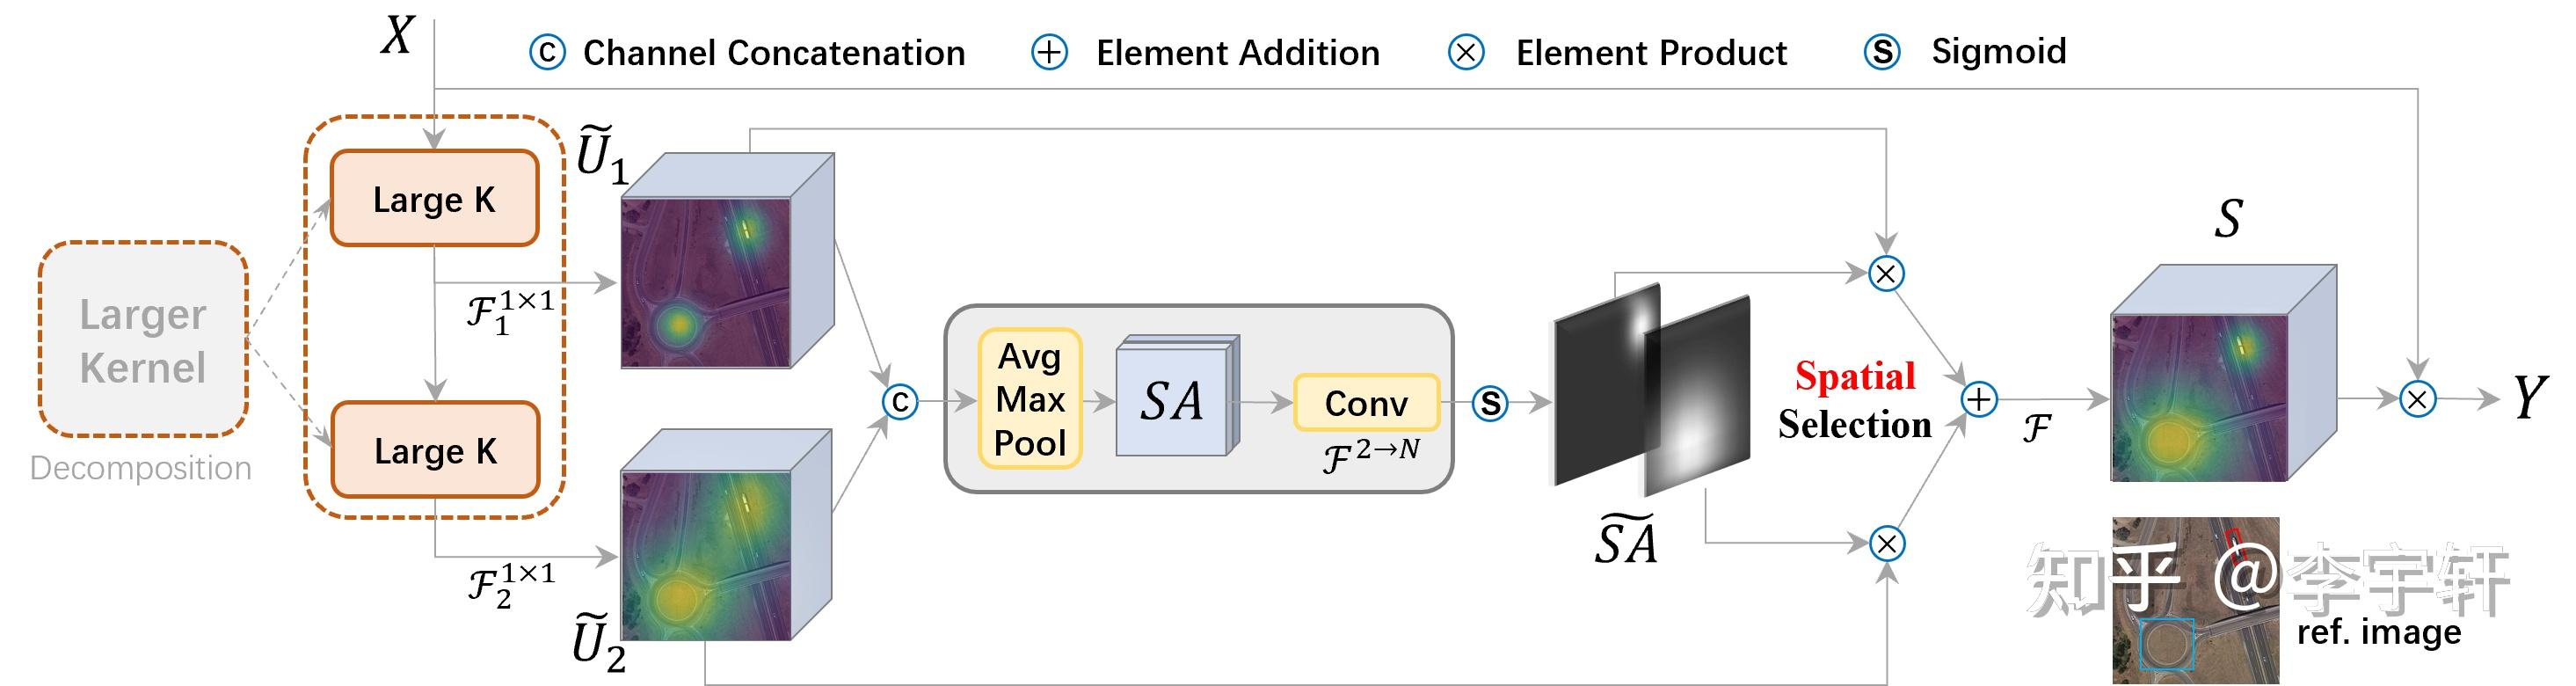This screenshot has width=2576, height=686.
Task: Click the final product node before Y
Action: pos(2417,400)
